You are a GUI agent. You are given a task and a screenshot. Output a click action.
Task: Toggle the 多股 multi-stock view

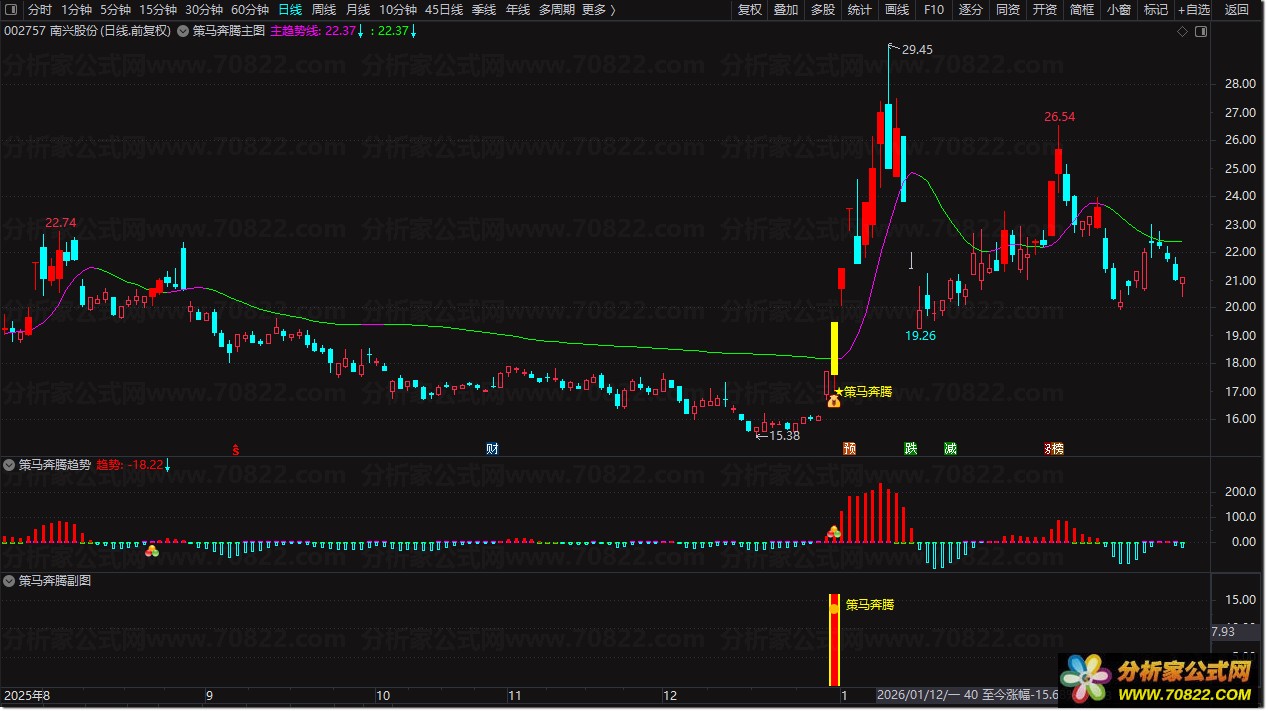click(822, 9)
